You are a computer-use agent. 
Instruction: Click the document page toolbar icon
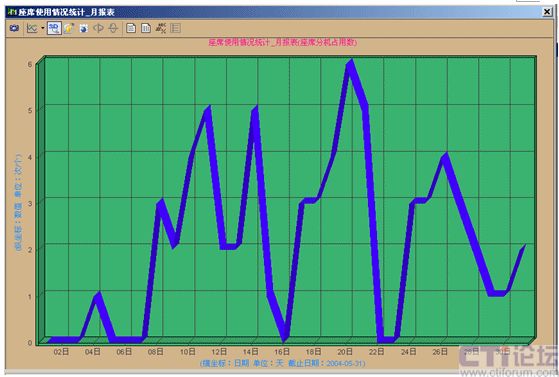(x=131, y=28)
